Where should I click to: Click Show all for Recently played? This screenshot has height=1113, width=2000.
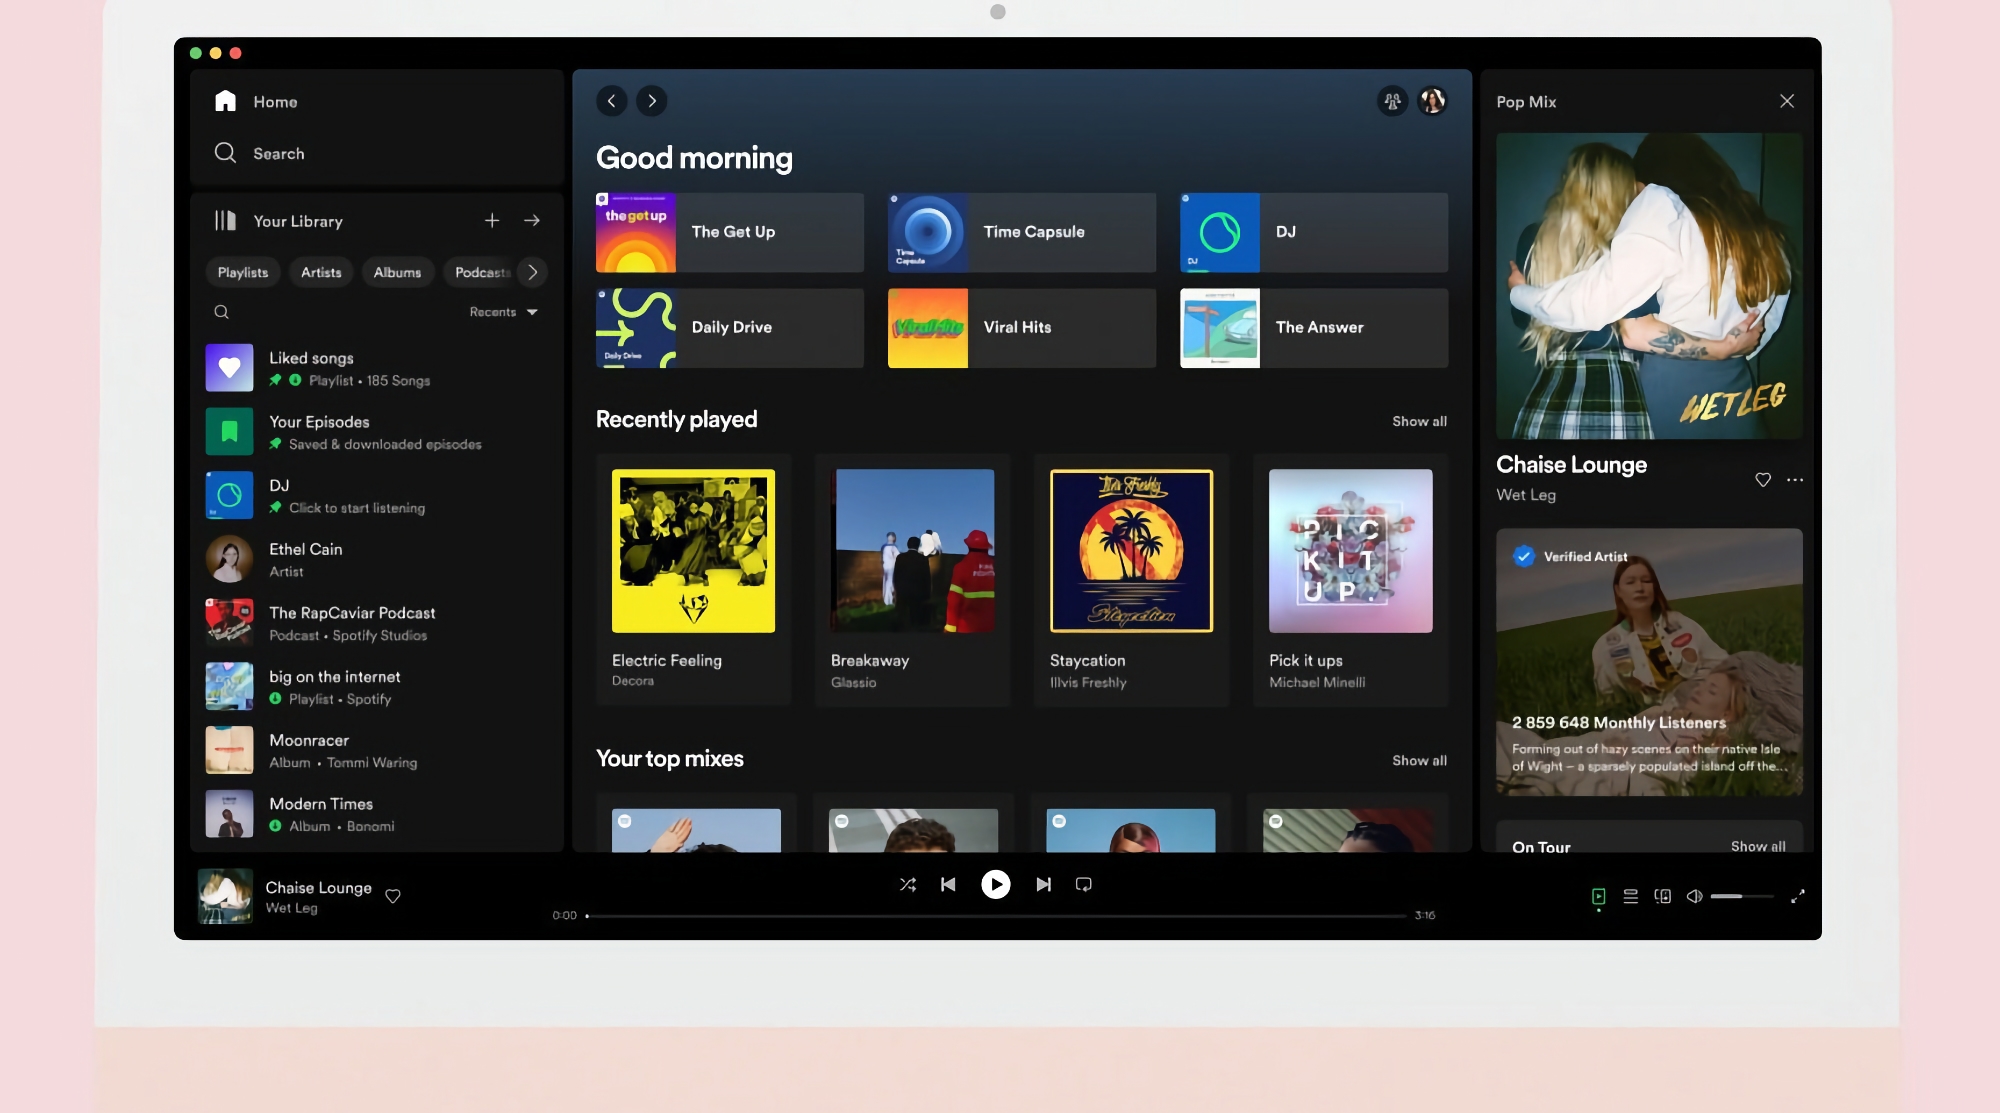[x=1418, y=421]
